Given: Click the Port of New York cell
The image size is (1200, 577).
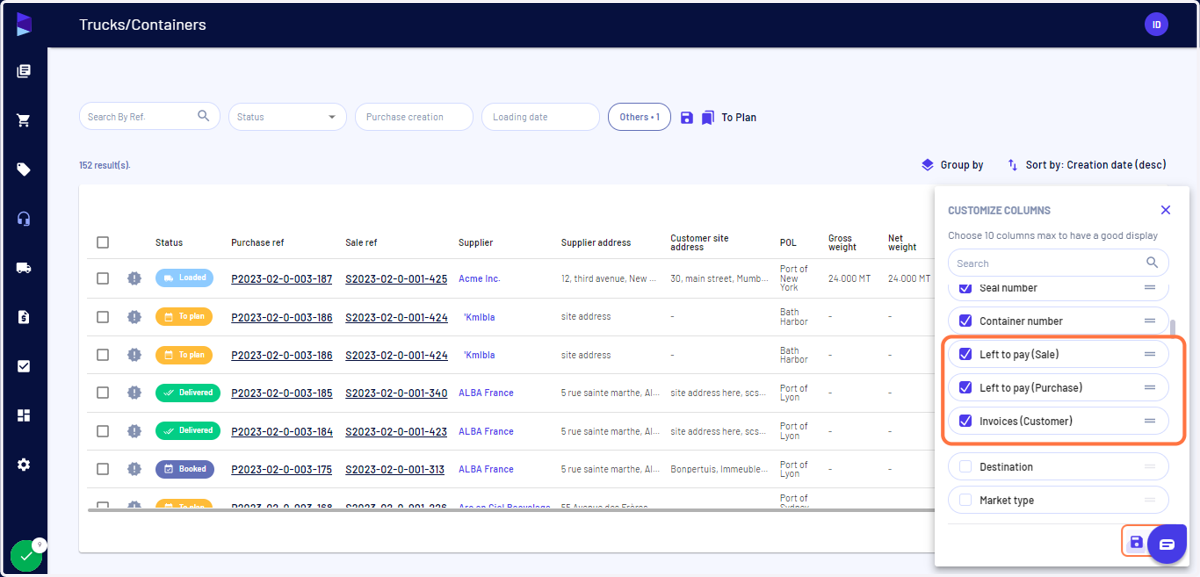Looking at the screenshot, I should coord(794,278).
